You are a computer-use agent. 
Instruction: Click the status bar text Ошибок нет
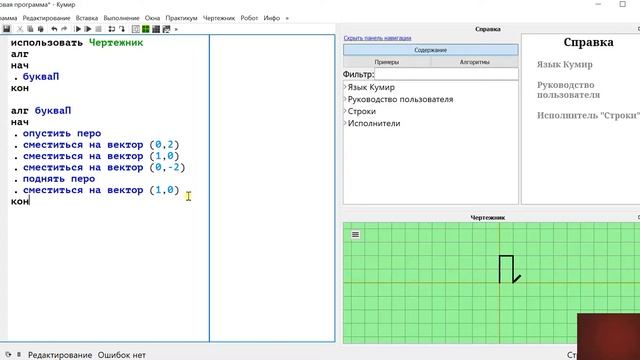[x=122, y=355]
